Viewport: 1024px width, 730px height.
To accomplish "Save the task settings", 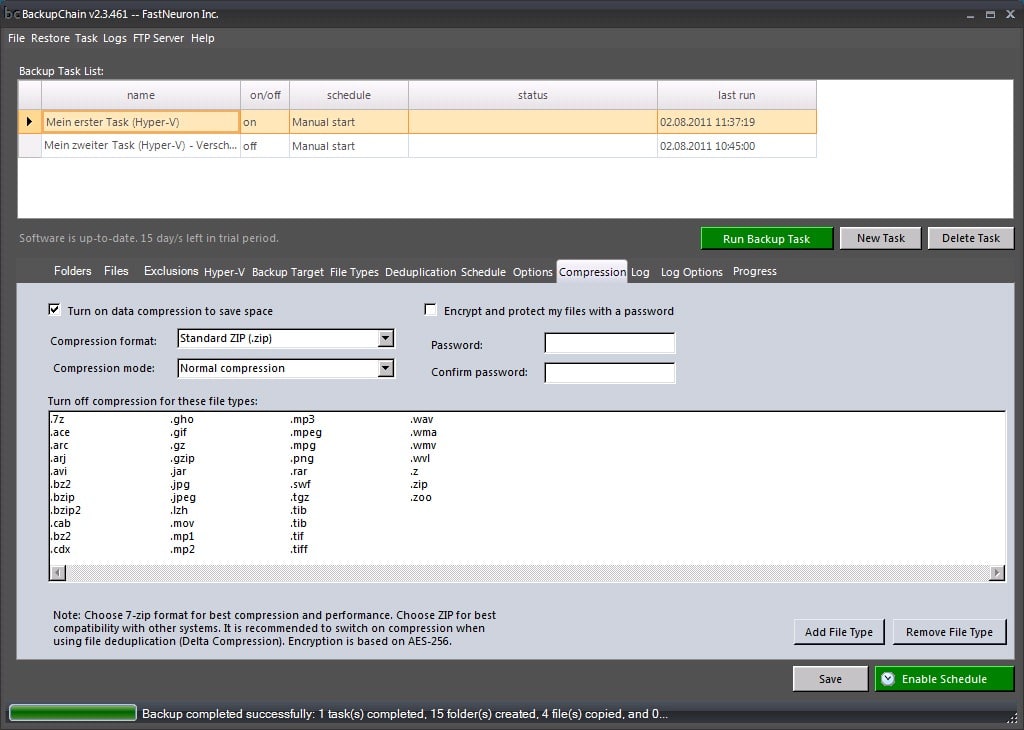I will pos(830,679).
